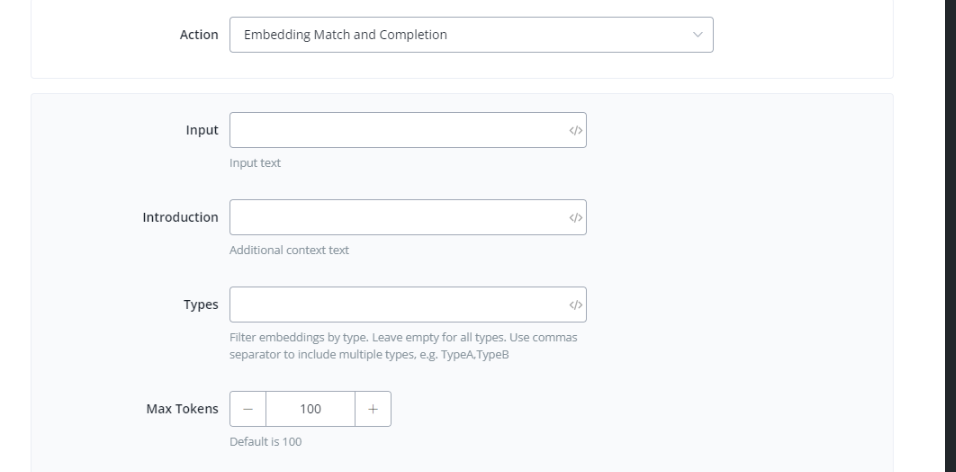Click the Action field label
Viewport: 956px width, 472px height.
pos(198,35)
